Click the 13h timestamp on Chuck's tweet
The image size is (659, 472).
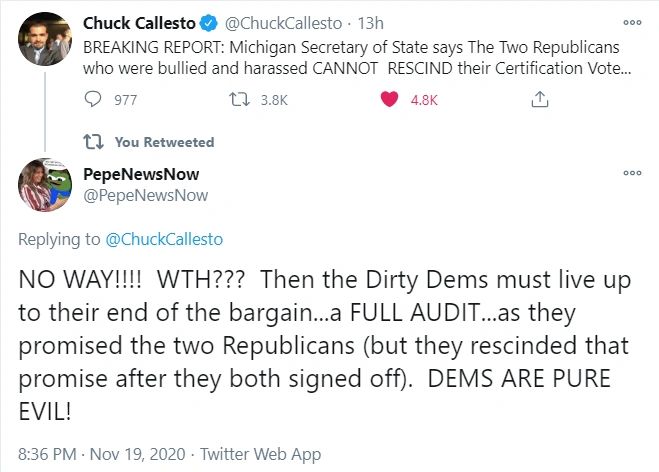tap(369, 23)
